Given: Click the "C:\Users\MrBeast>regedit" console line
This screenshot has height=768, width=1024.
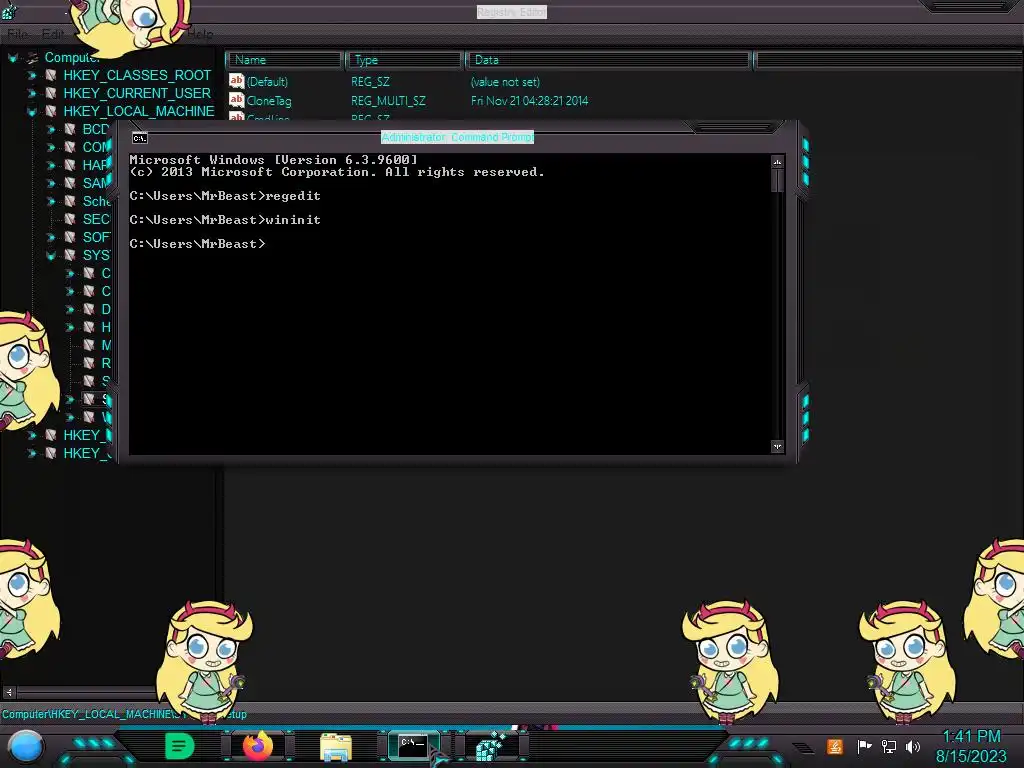Looking at the screenshot, I should pos(225,196).
